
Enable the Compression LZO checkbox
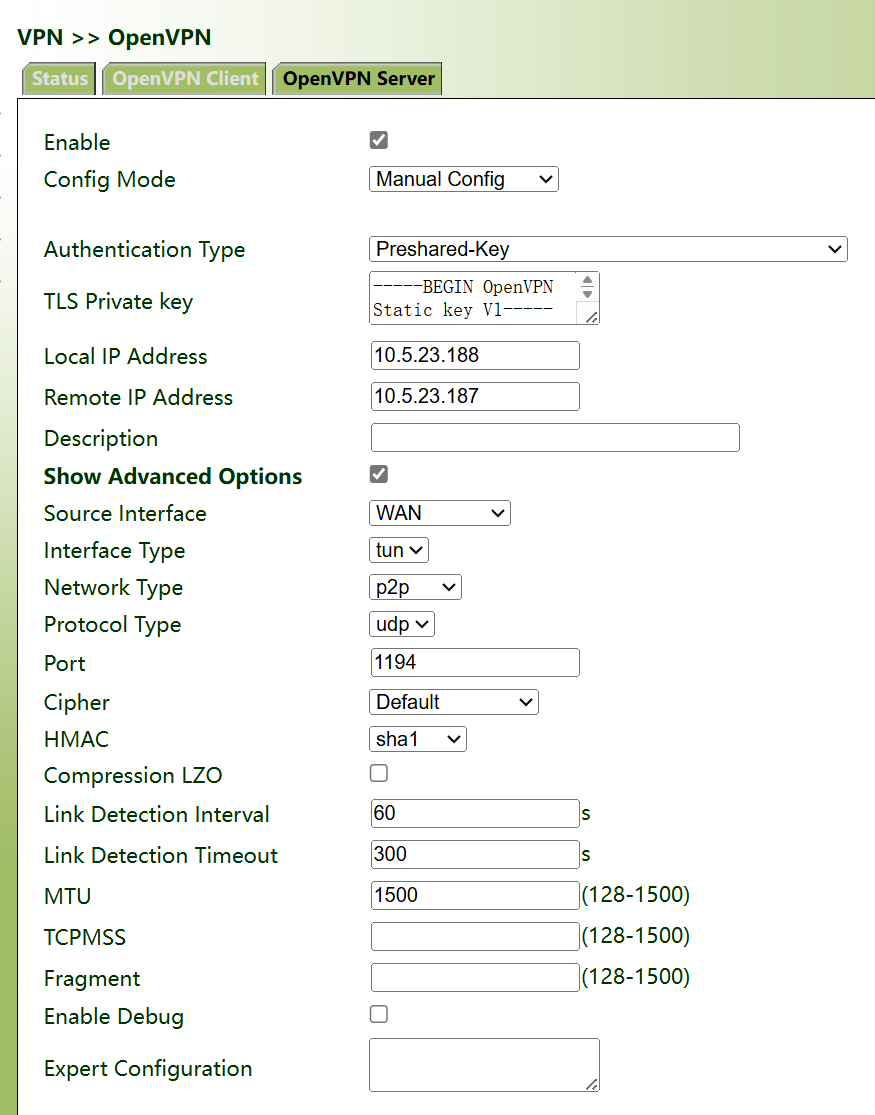[379, 773]
